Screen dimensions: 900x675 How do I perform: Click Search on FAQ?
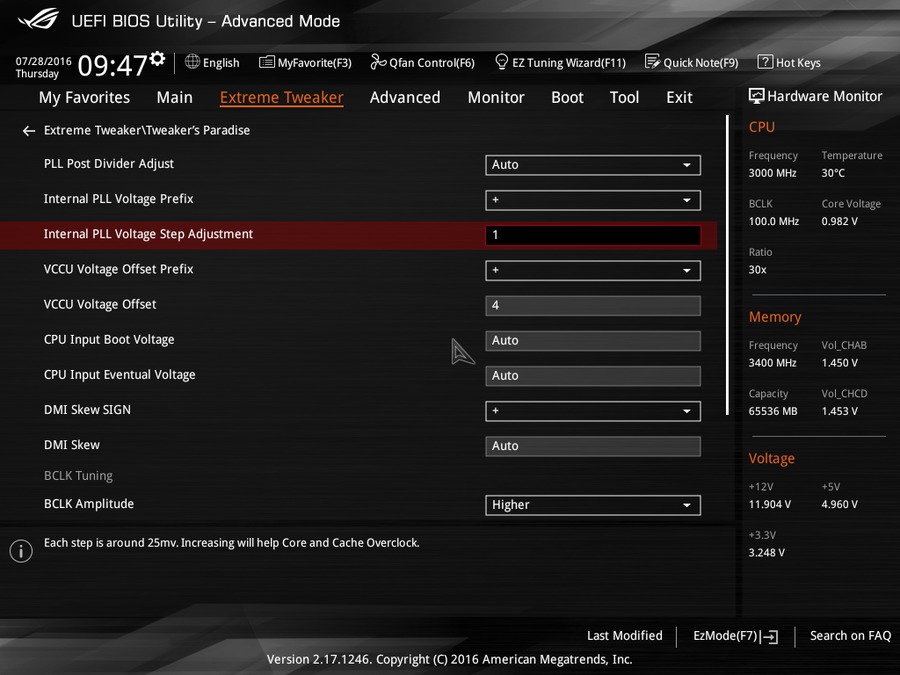pos(851,635)
